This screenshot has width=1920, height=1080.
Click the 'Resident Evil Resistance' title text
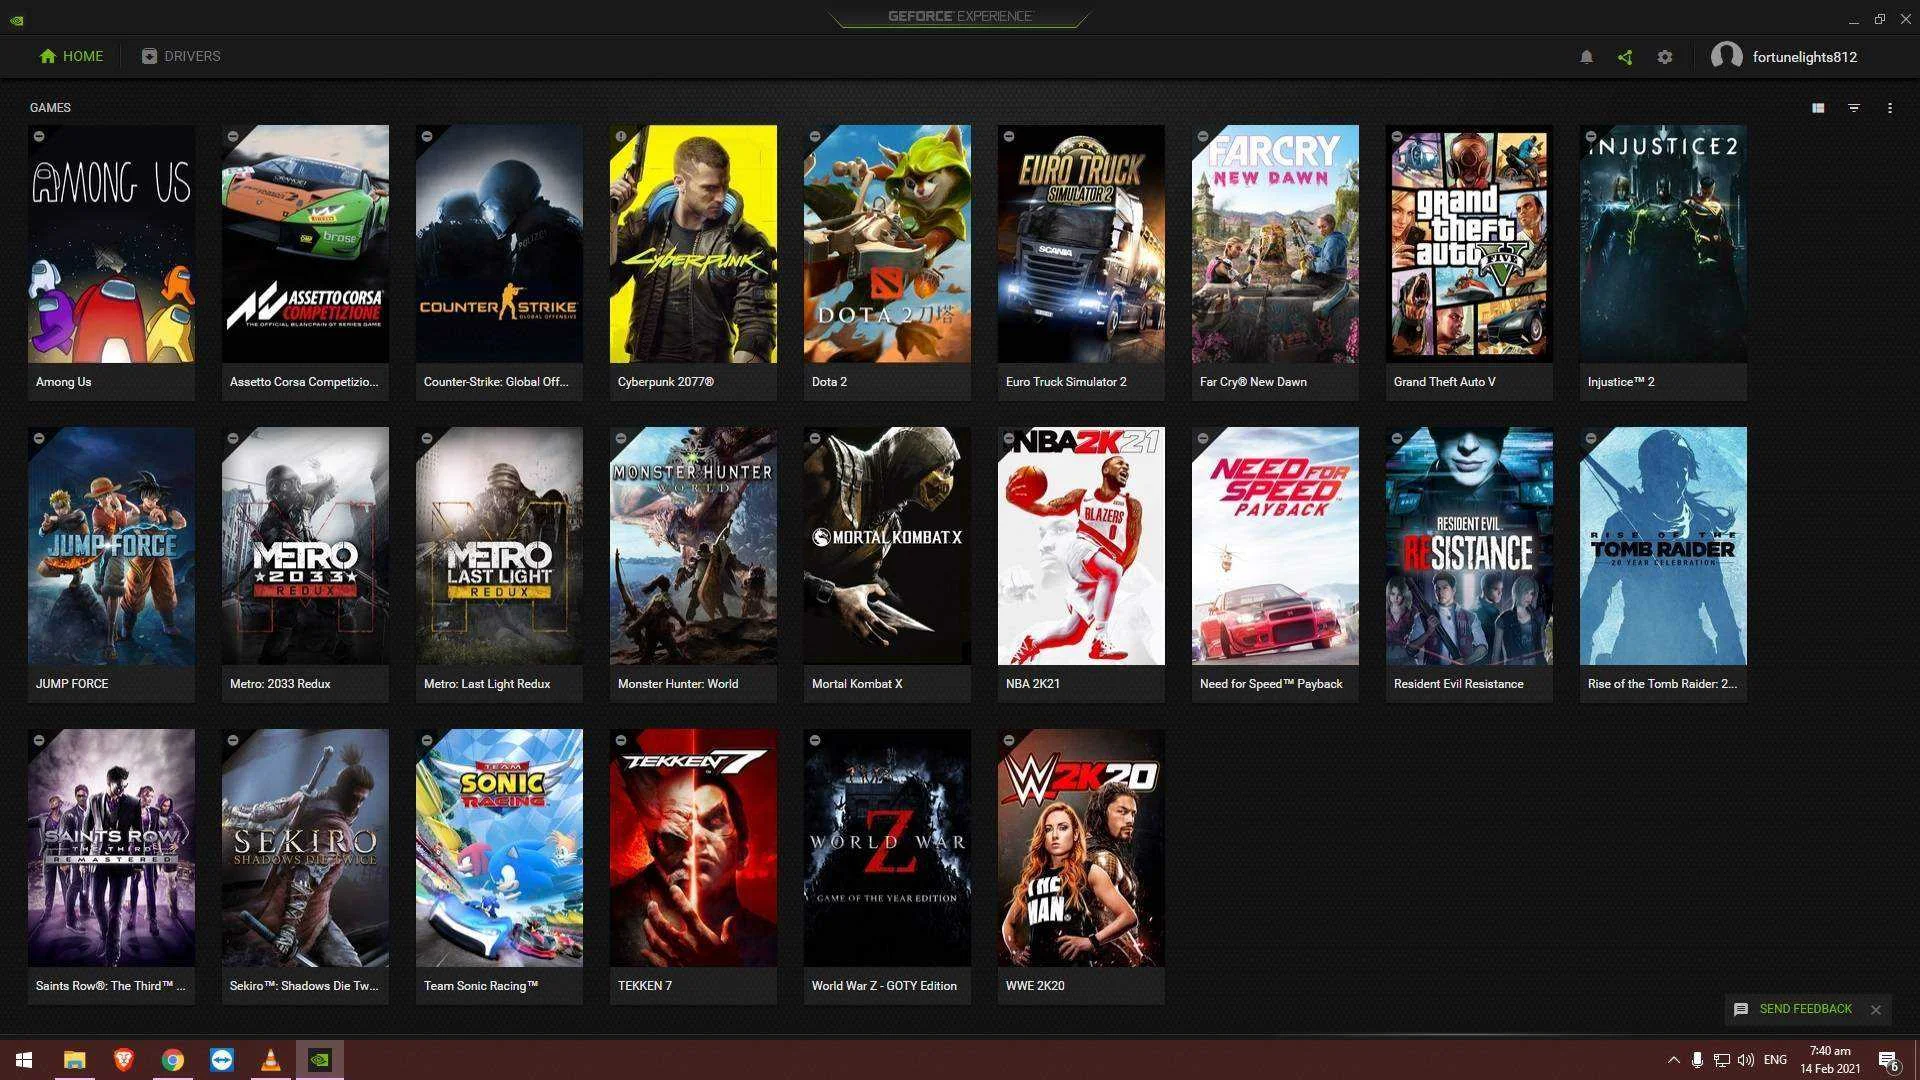click(x=1459, y=684)
